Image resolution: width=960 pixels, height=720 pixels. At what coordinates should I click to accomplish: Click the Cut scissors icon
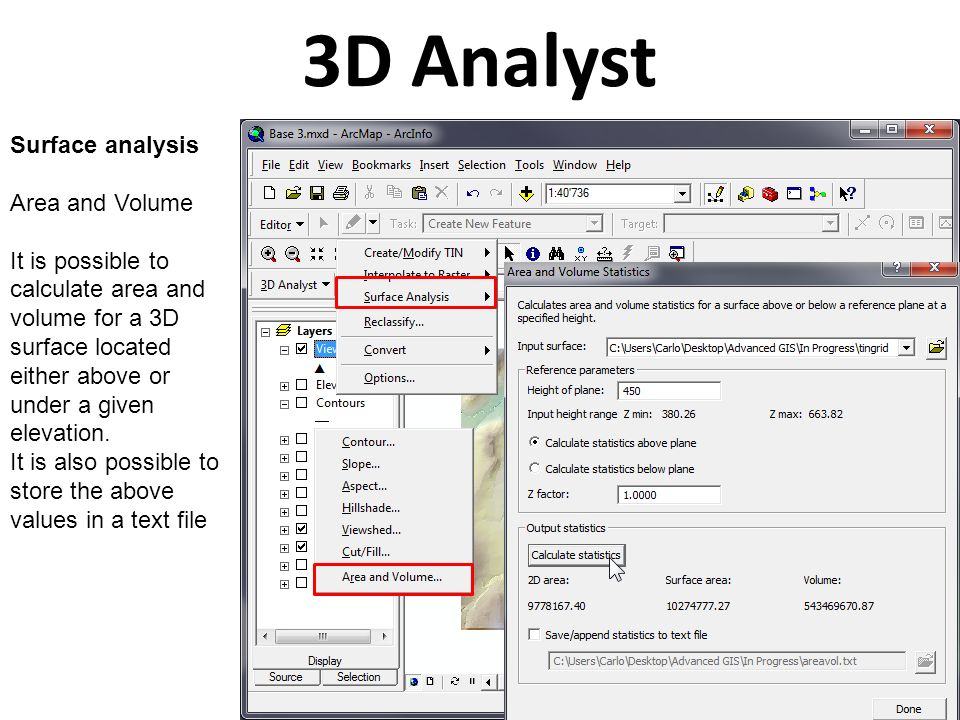click(369, 193)
